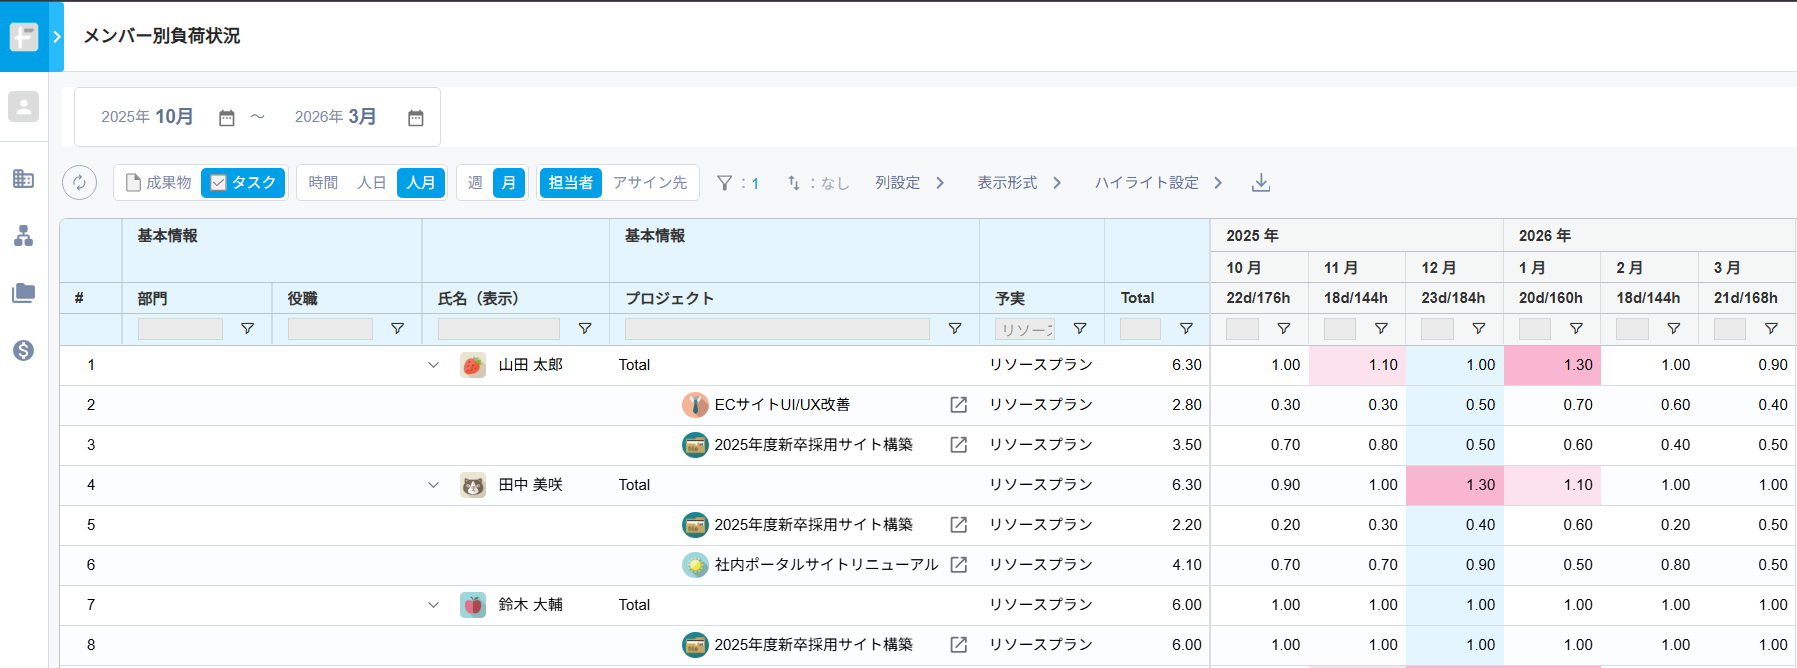Image resolution: width=1797 pixels, height=668 pixels.
Task: Switch the period toggle to 週
Action: point(475,183)
